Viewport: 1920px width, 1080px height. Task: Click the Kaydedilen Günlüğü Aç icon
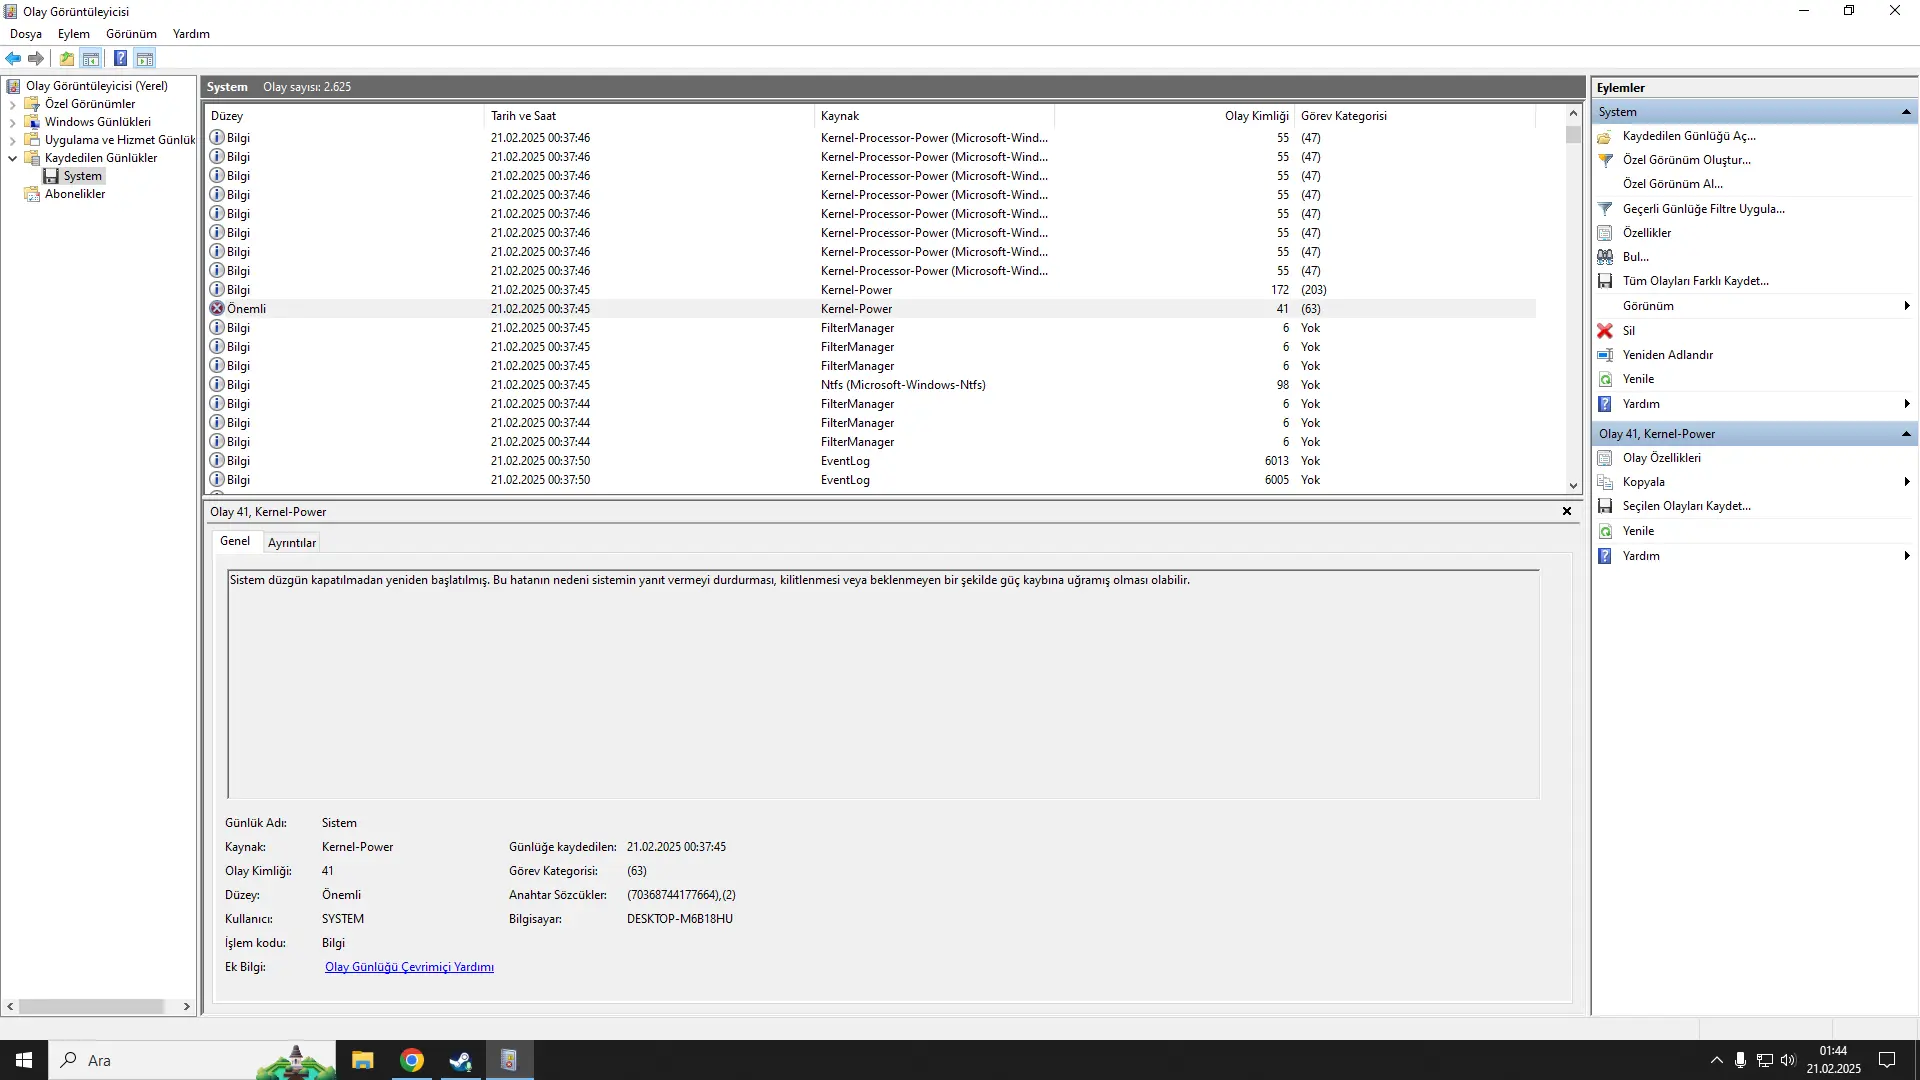[1605, 136]
